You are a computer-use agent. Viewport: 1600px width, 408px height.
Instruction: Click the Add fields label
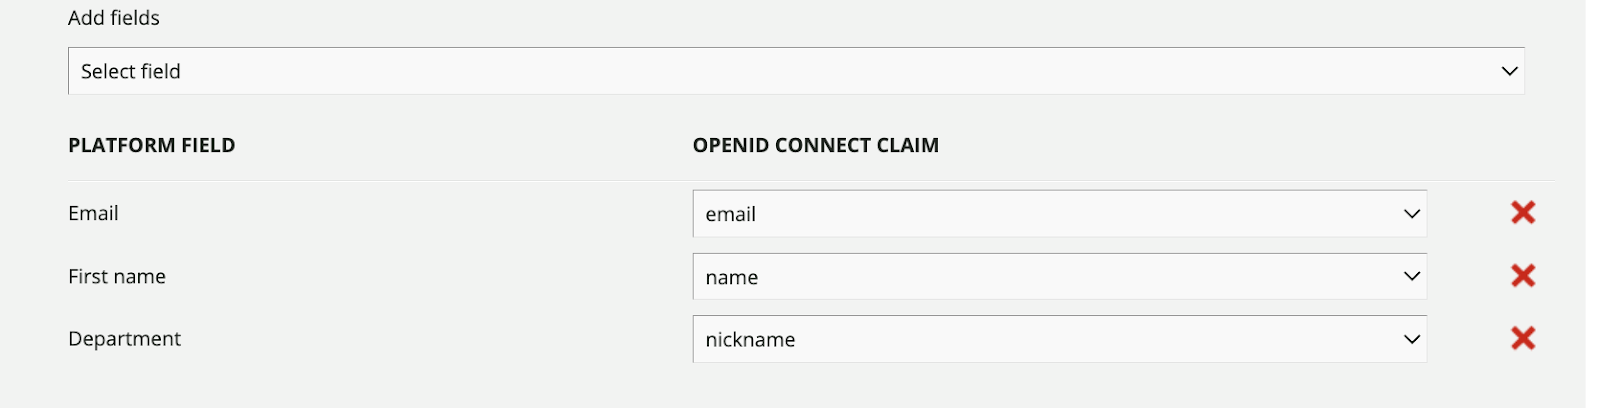(x=113, y=18)
